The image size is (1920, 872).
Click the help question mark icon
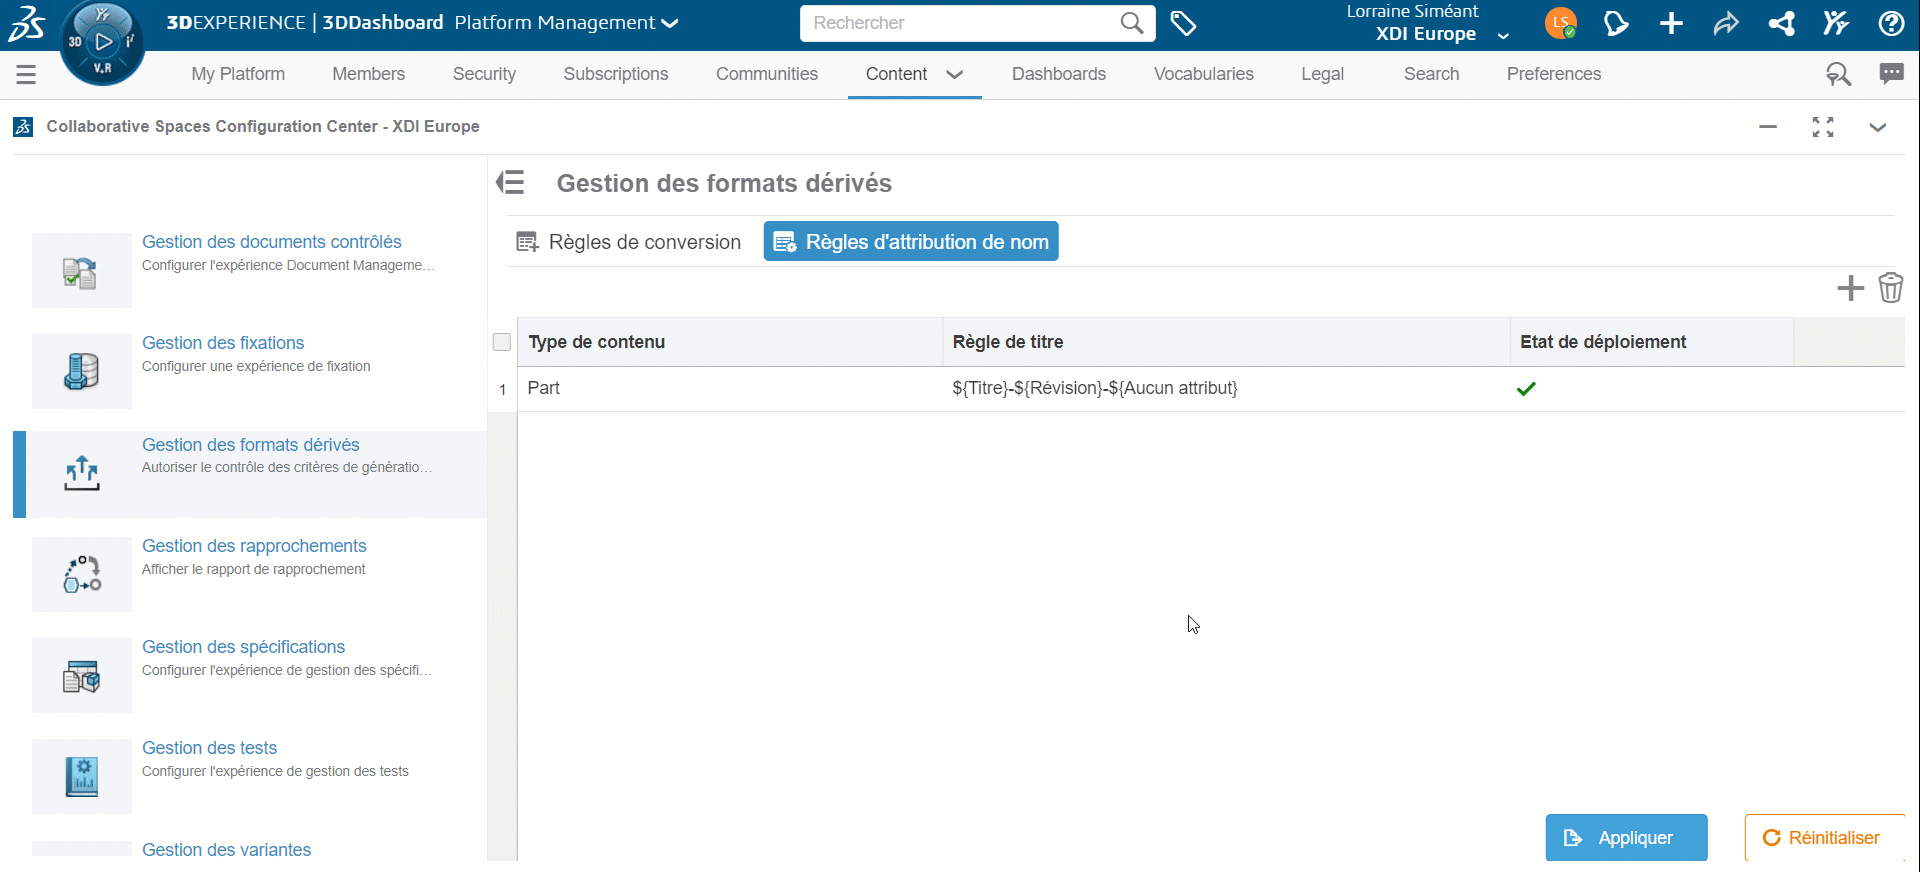coord(1890,23)
